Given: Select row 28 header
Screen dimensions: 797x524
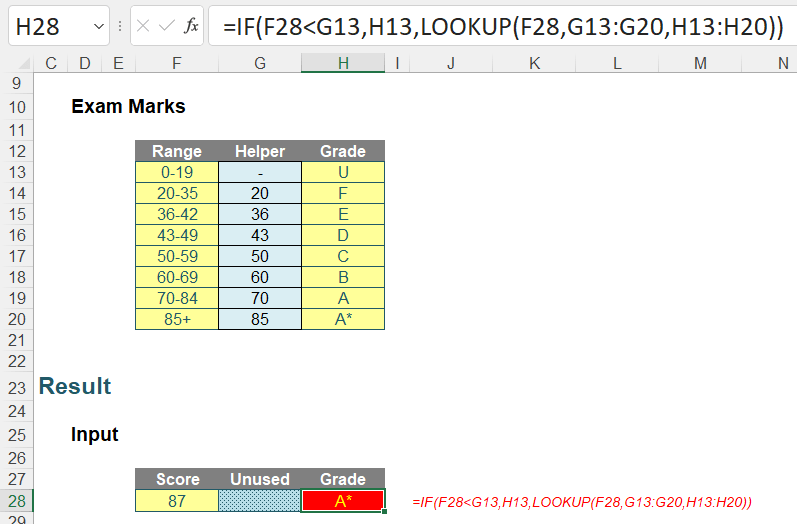Looking at the screenshot, I should [16, 501].
